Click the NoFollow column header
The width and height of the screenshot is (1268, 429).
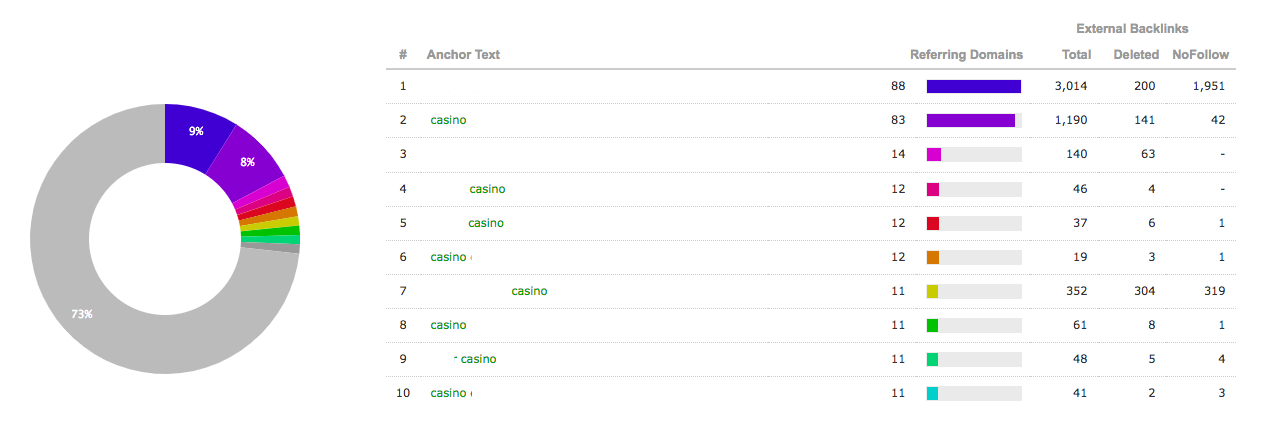tap(1201, 55)
